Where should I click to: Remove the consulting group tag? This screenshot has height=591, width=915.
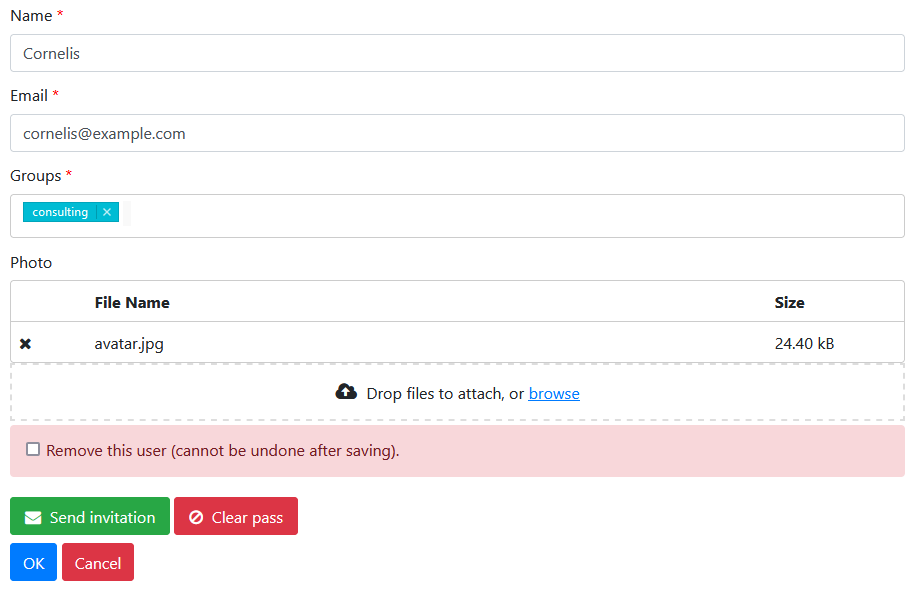coord(106,211)
